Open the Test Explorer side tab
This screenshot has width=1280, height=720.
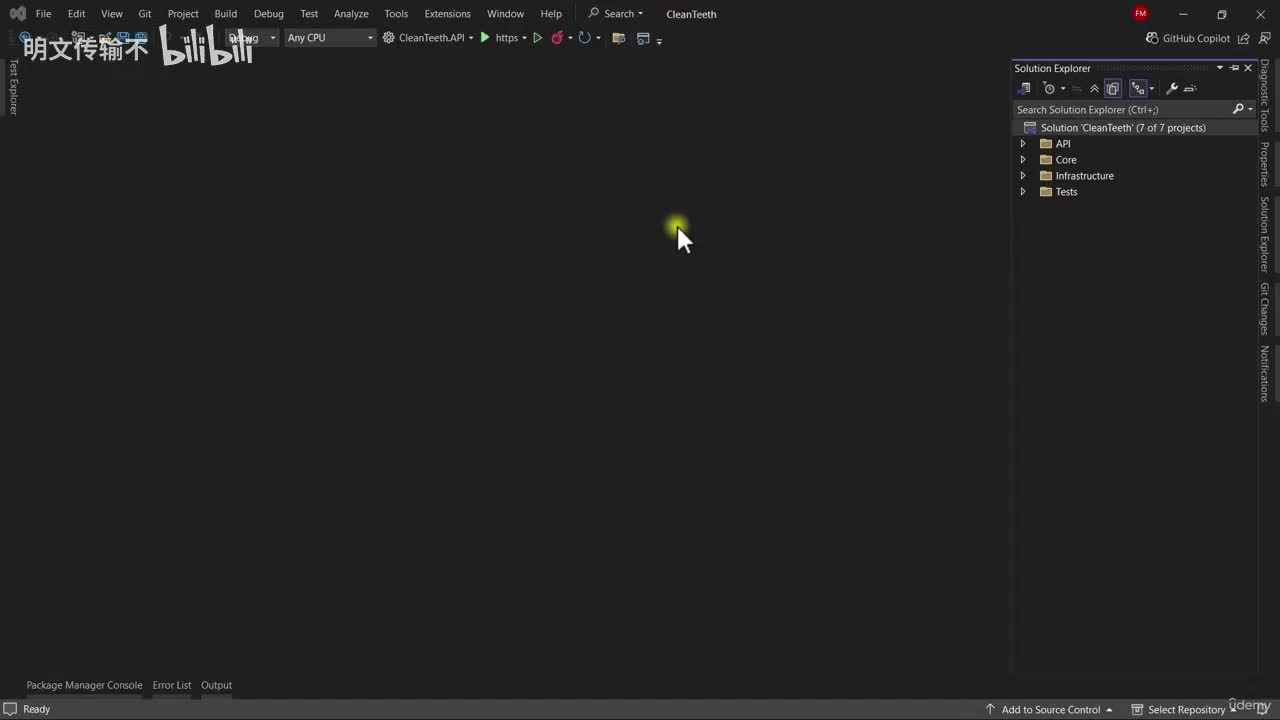point(13,87)
